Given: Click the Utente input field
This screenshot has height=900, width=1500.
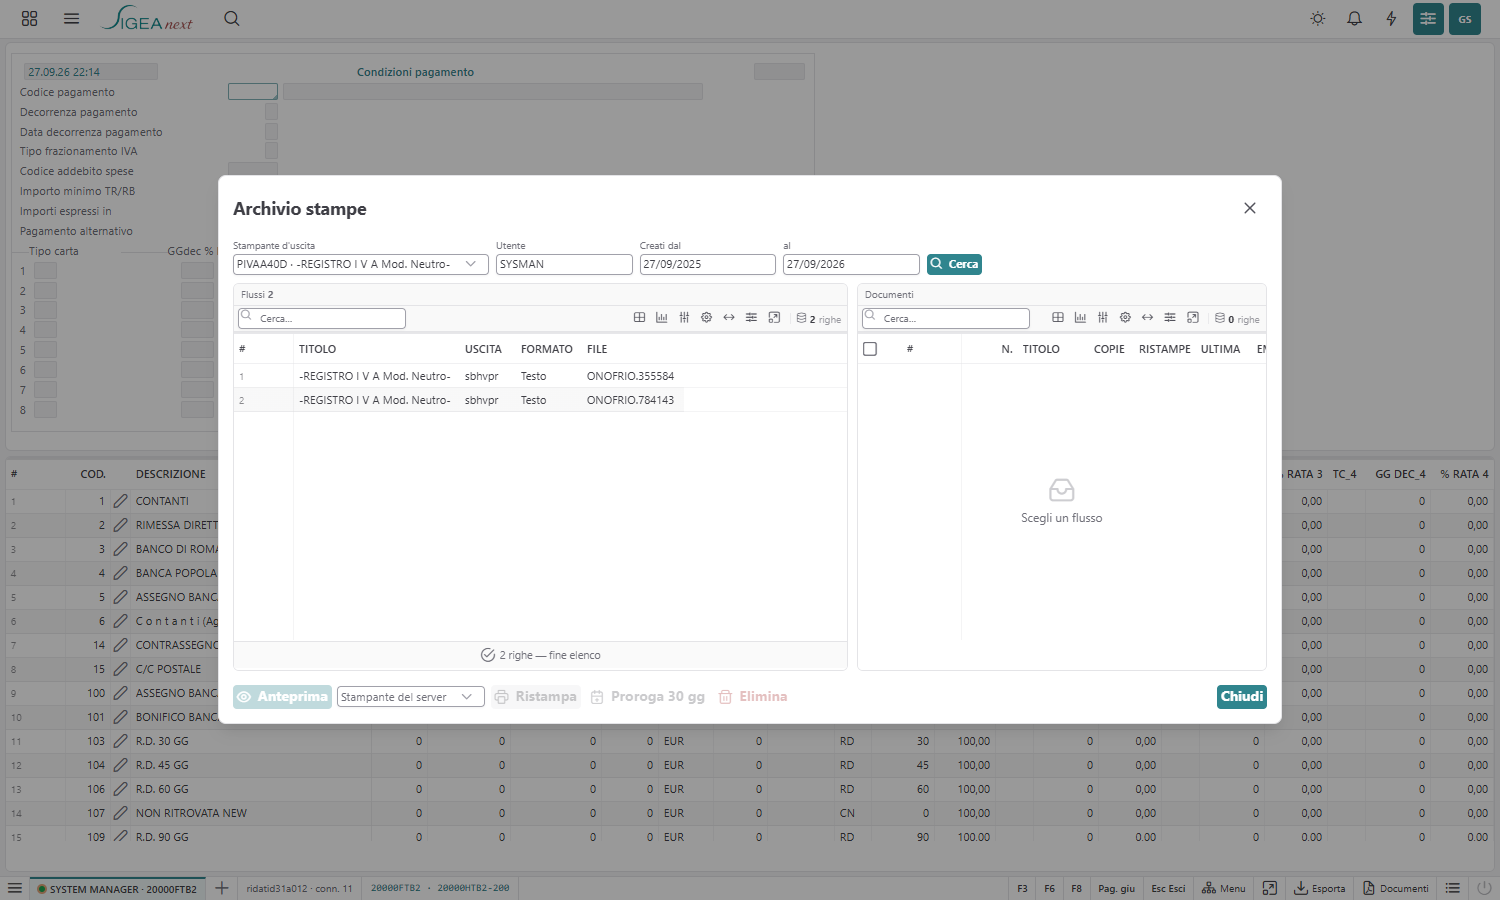Looking at the screenshot, I should (564, 264).
